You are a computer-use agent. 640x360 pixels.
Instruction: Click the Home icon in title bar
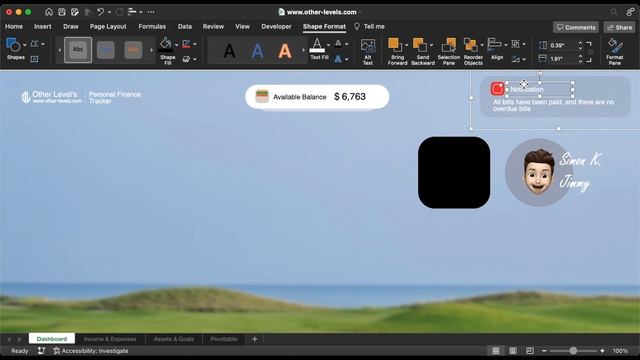(49, 12)
